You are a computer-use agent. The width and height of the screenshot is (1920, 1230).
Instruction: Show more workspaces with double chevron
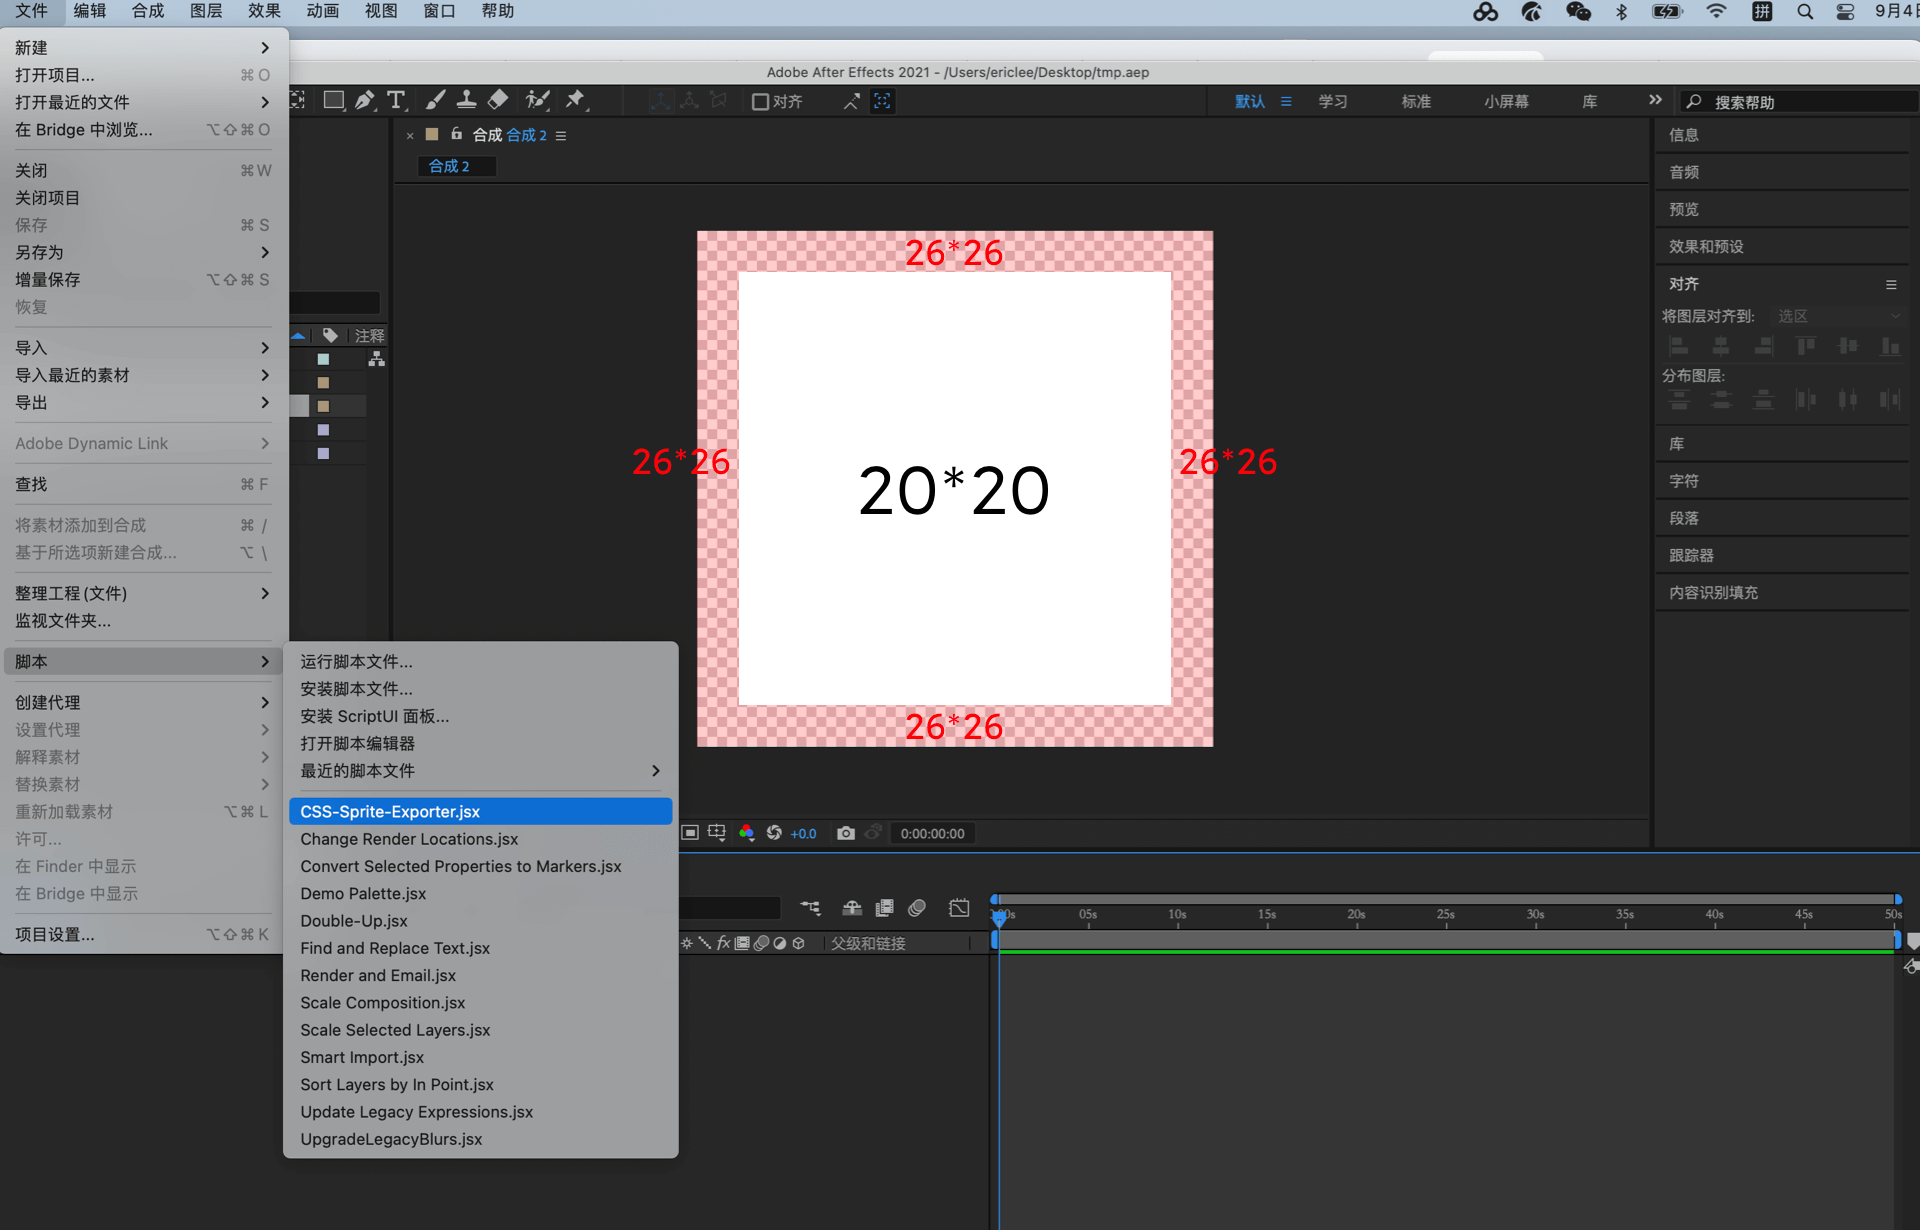[x=1655, y=100]
